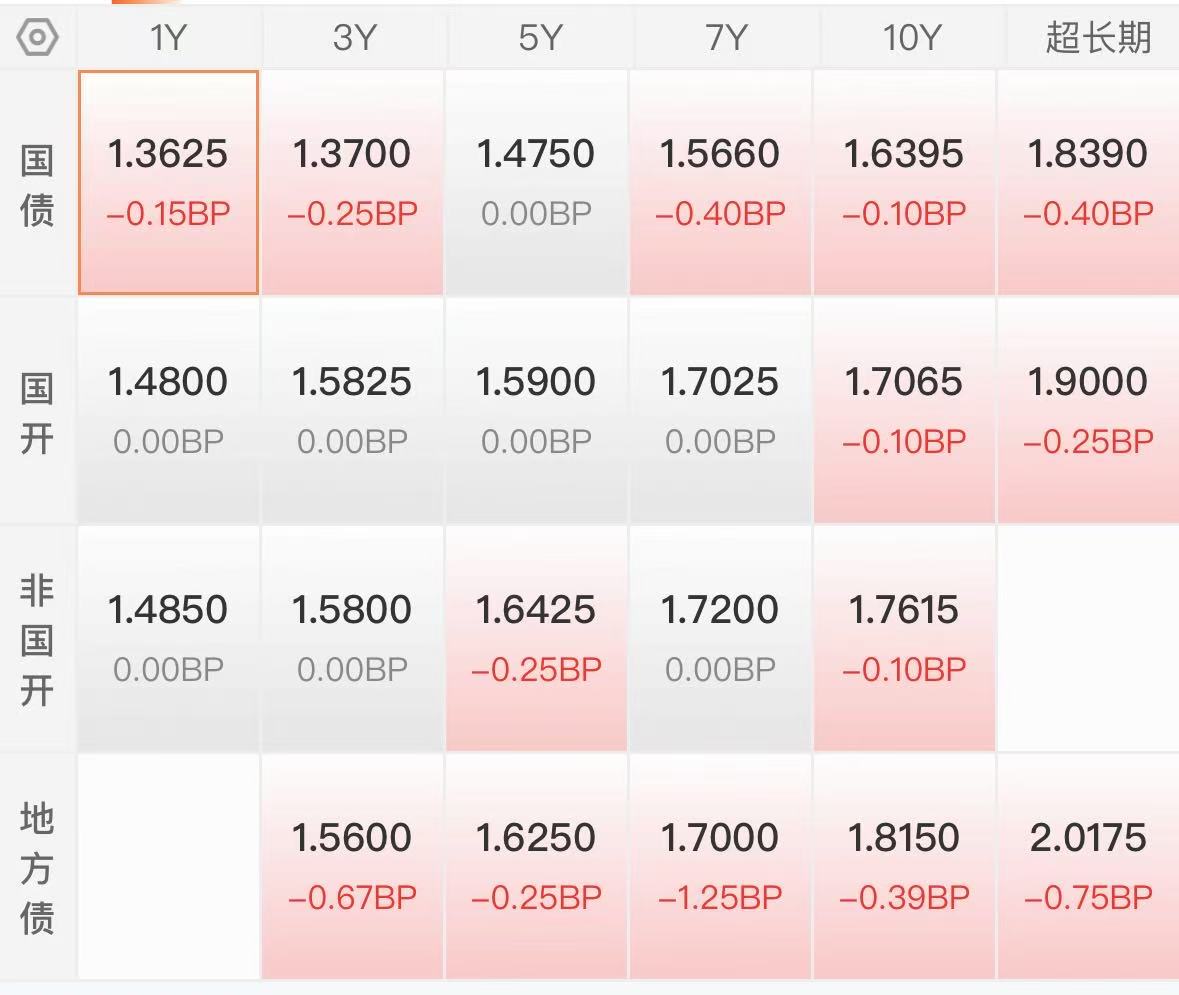Click 地方债 3Y cell 1.5600
The image size is (1179, 995).
352,866
